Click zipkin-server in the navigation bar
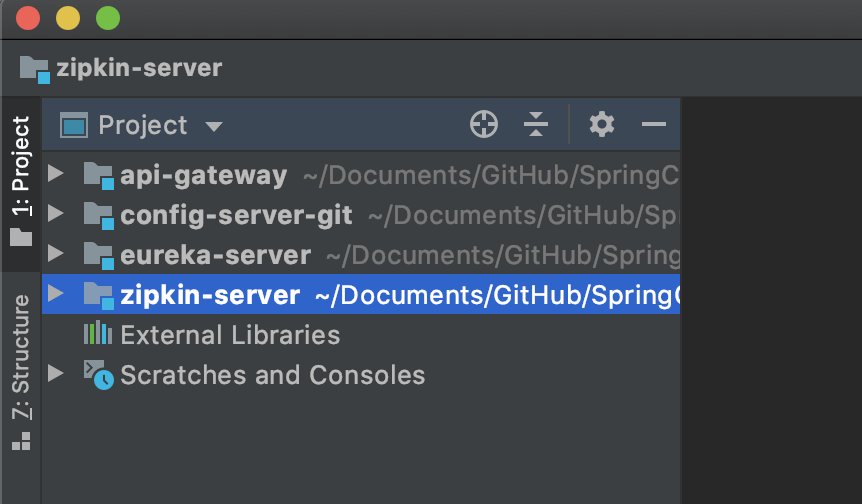The height and width of the screenshot is (504, 862). tap(139, 68)
